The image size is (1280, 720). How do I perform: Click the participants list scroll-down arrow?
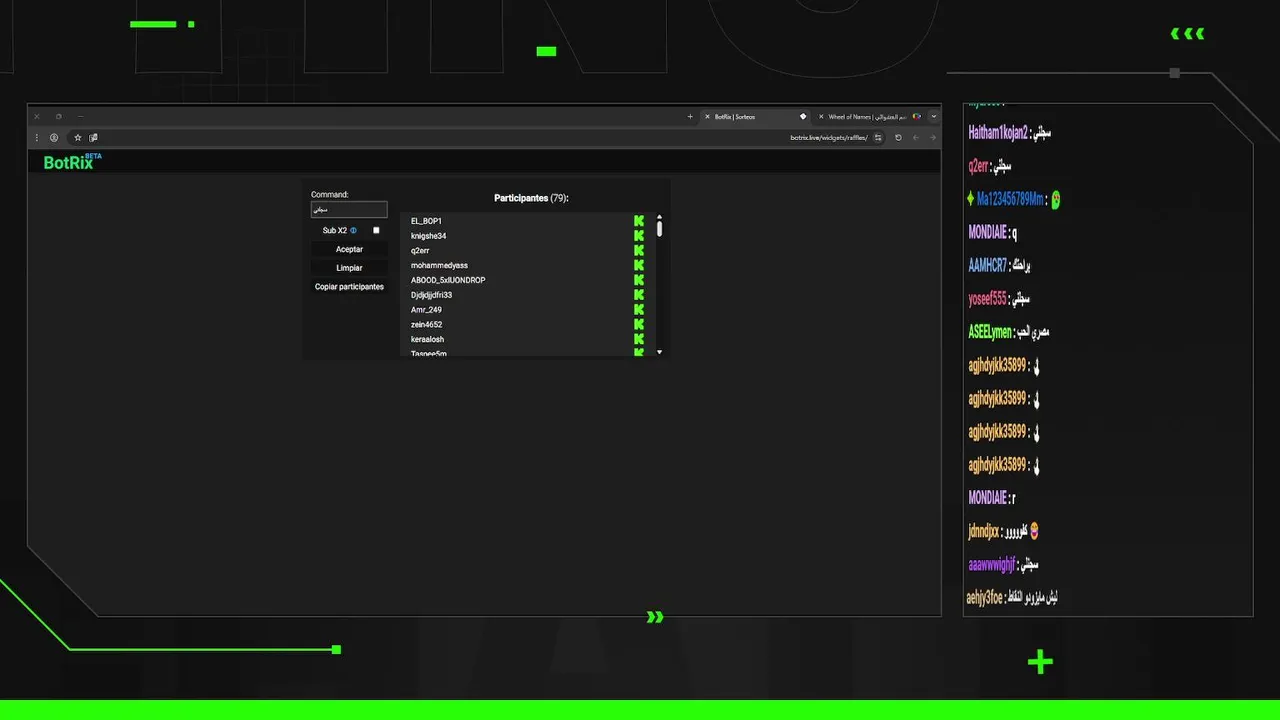659,352
